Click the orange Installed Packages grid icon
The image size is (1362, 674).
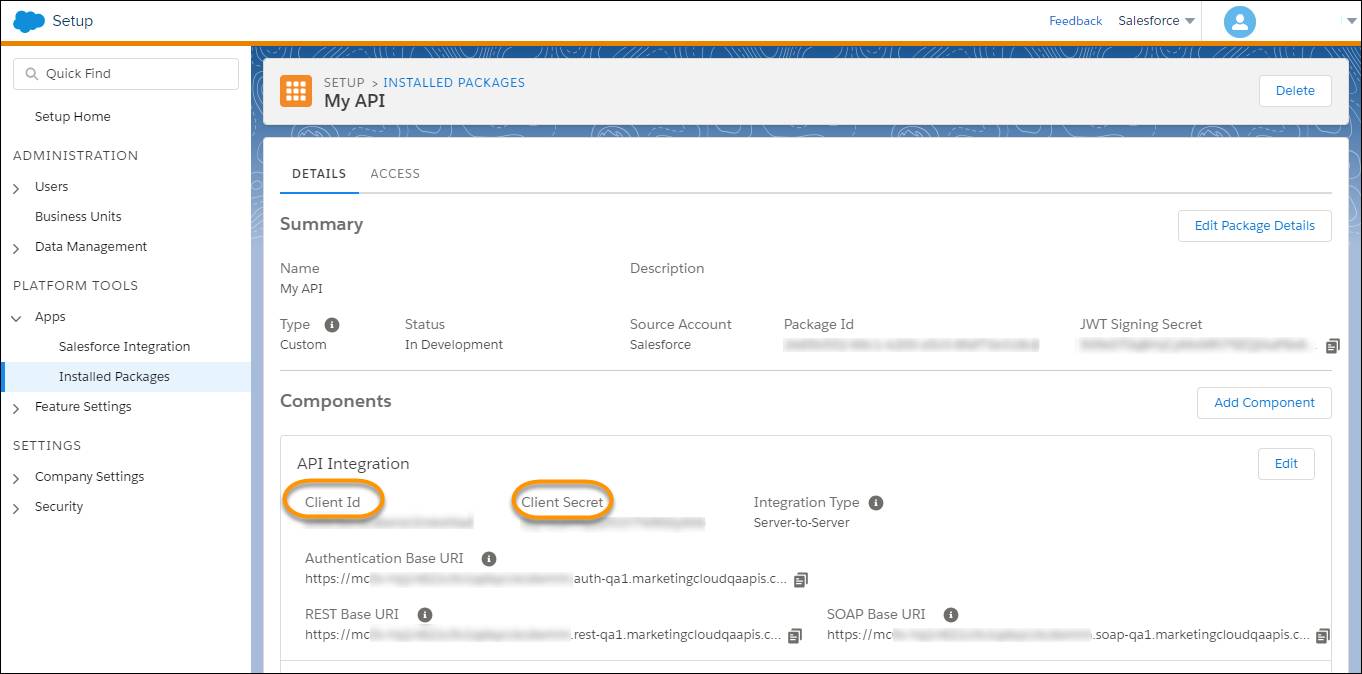tap(295, 91)
